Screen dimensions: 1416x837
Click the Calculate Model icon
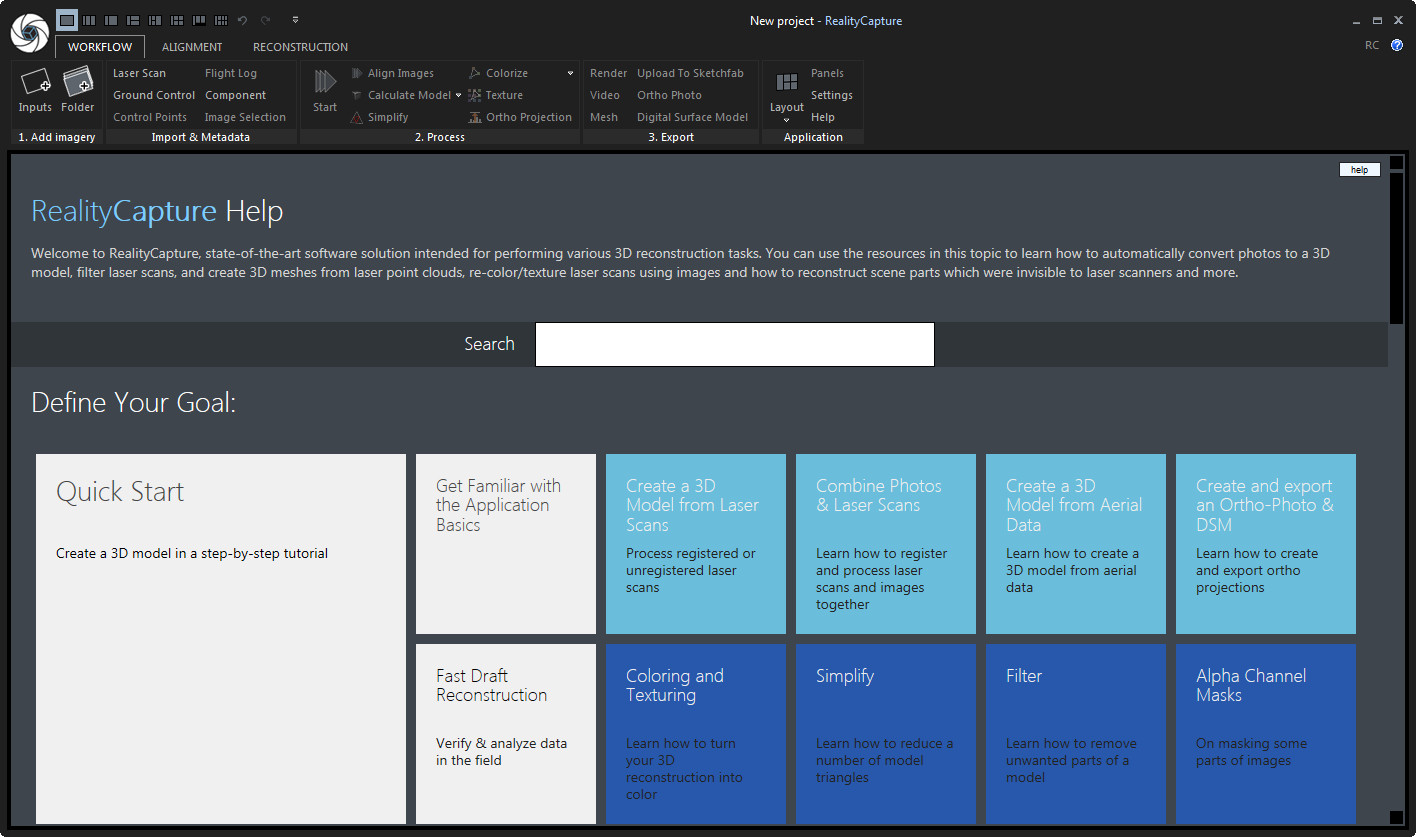[x=357, y=95]
